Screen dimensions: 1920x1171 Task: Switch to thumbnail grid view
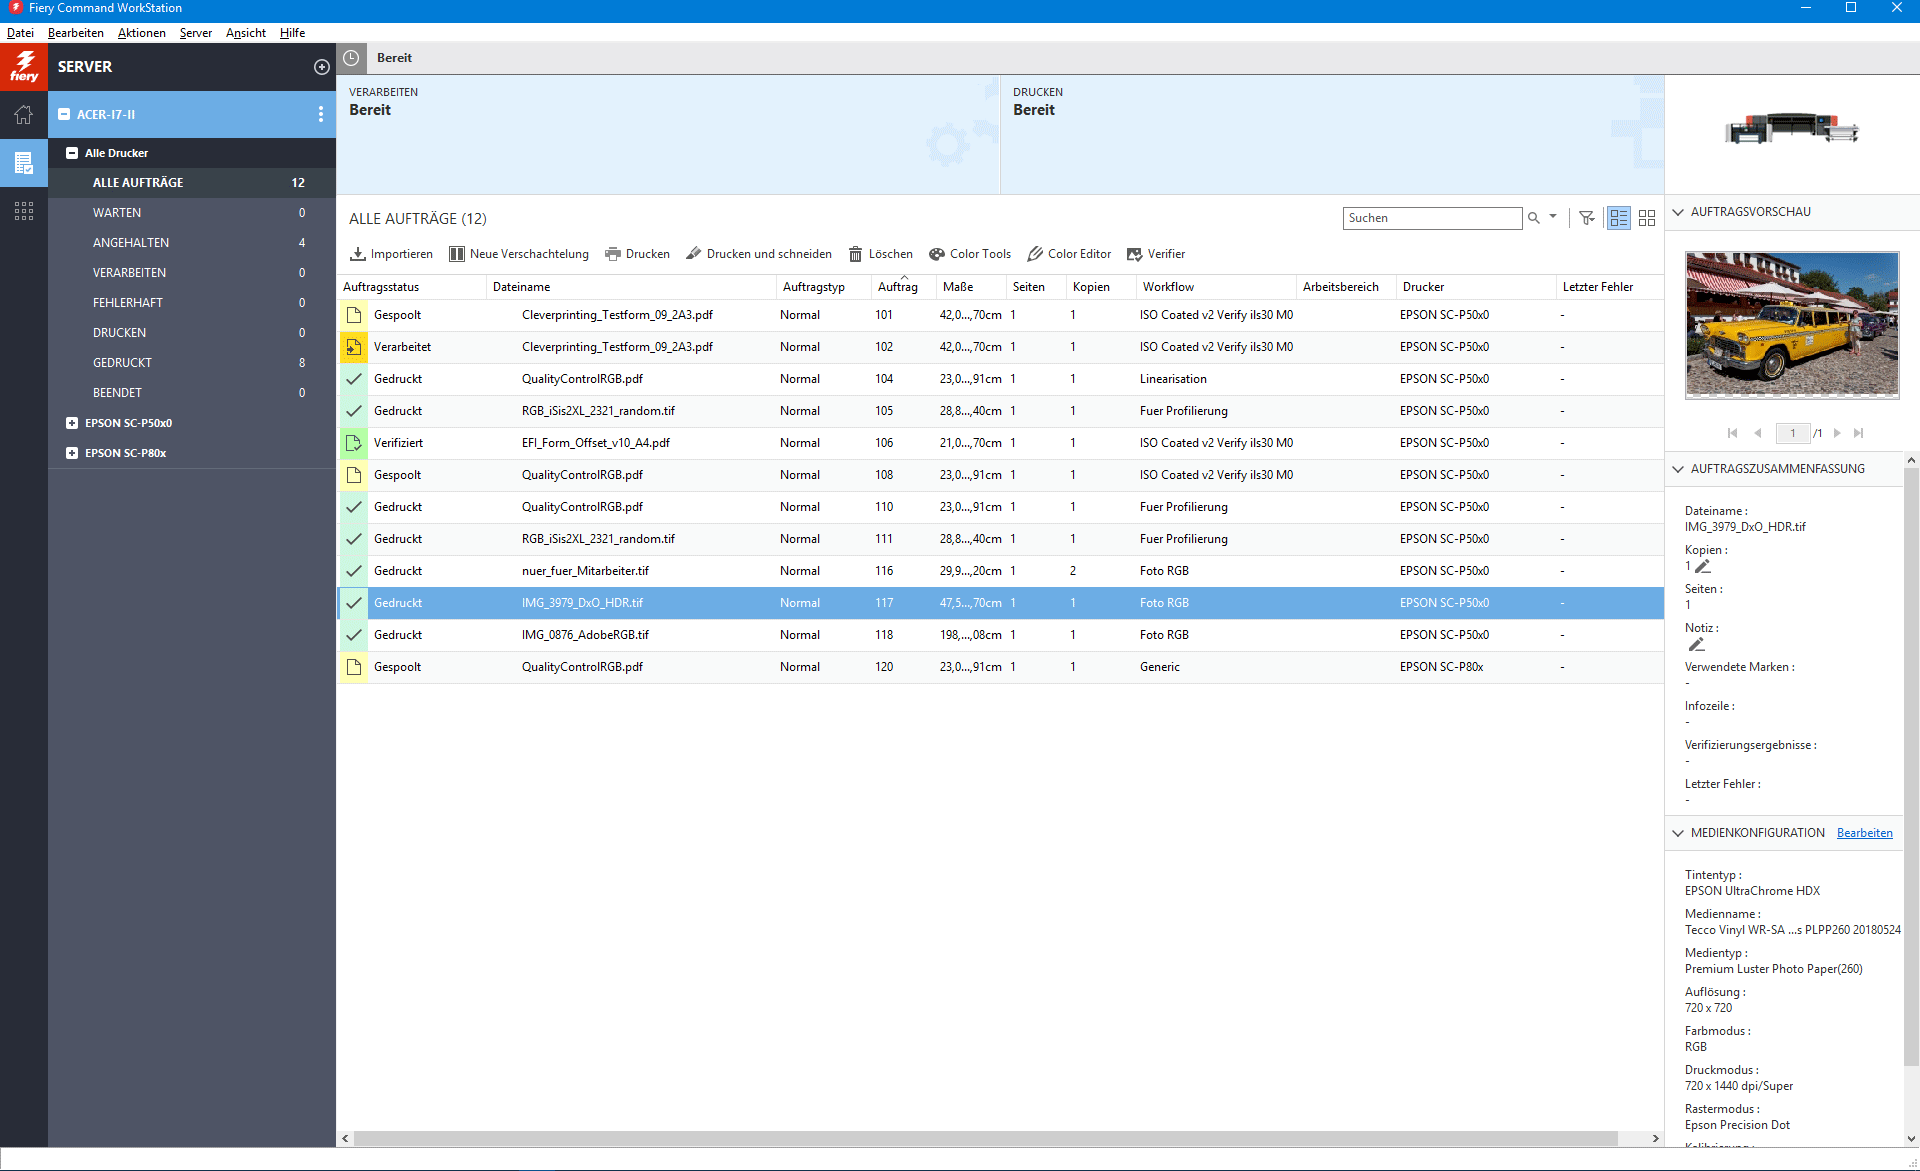tap(1647, 218)
